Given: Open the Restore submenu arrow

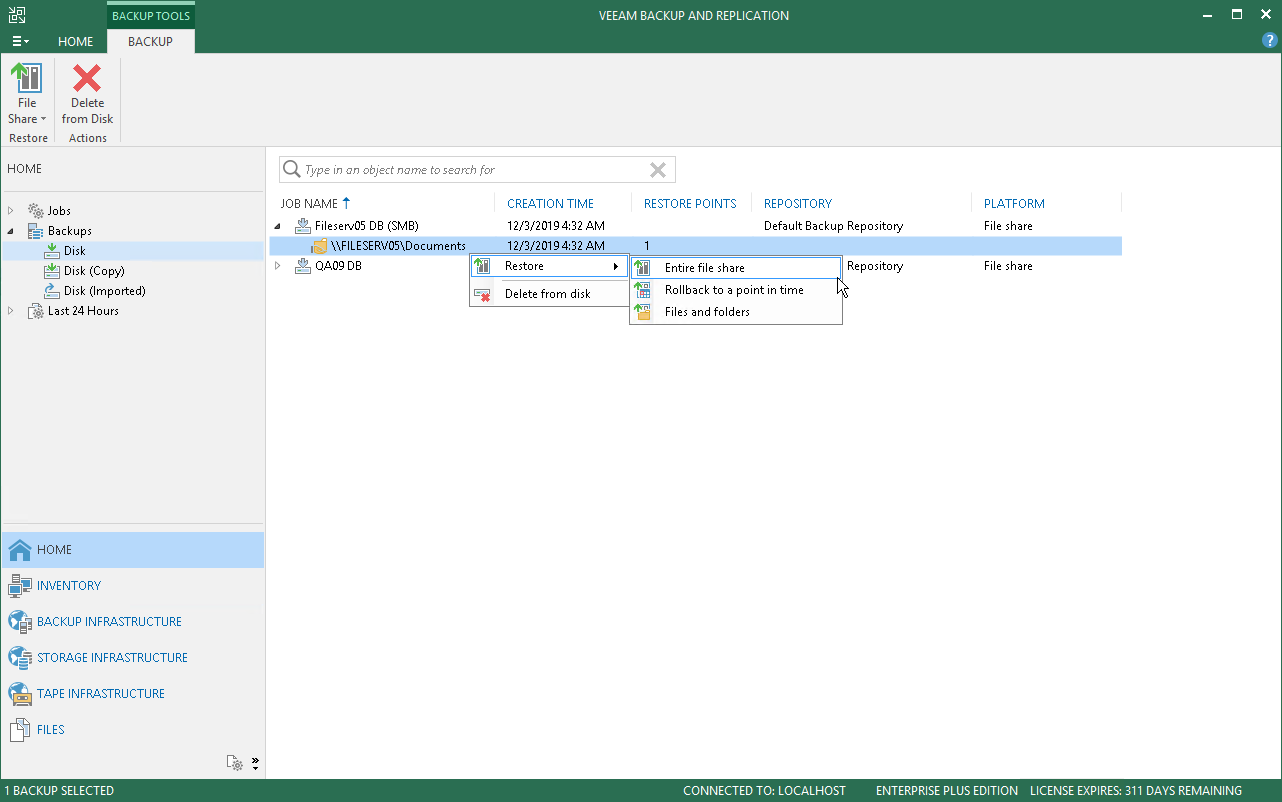Looking at the screenshot, I should tap(616, 266).
